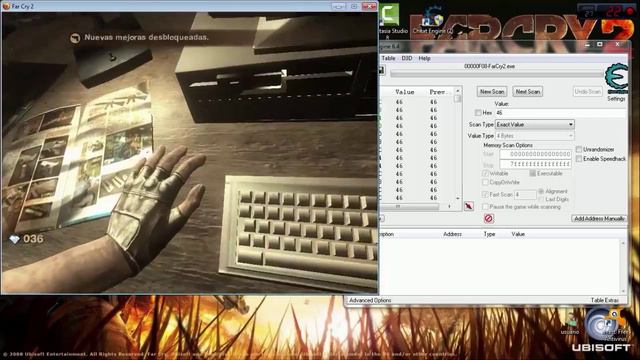This screenshot has width=640, height=360.
Task: Click the Prev column header in found list
Action: (x=438, y=92)
